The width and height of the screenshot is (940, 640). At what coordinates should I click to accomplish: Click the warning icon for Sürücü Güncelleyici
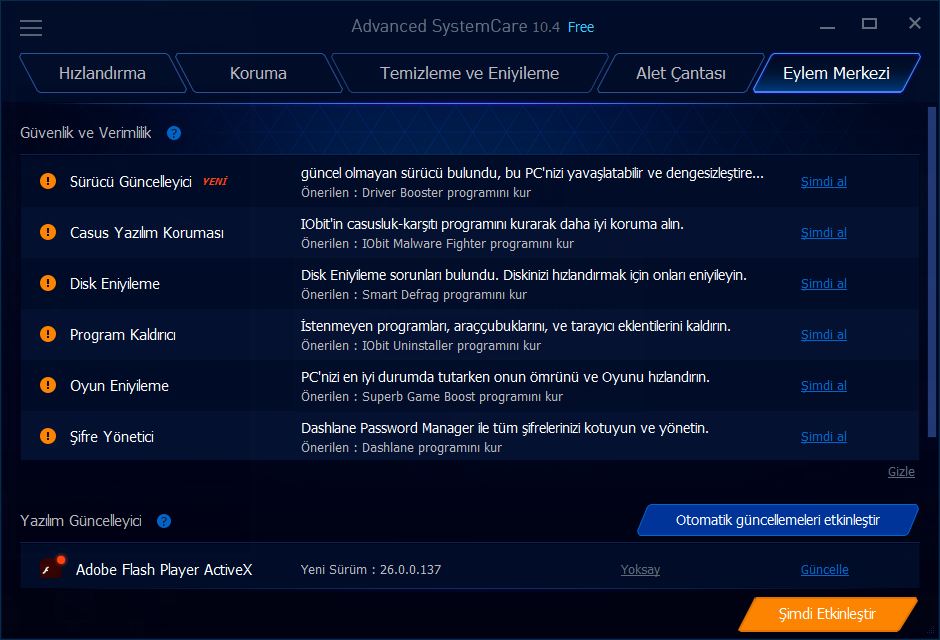[48, 181]
